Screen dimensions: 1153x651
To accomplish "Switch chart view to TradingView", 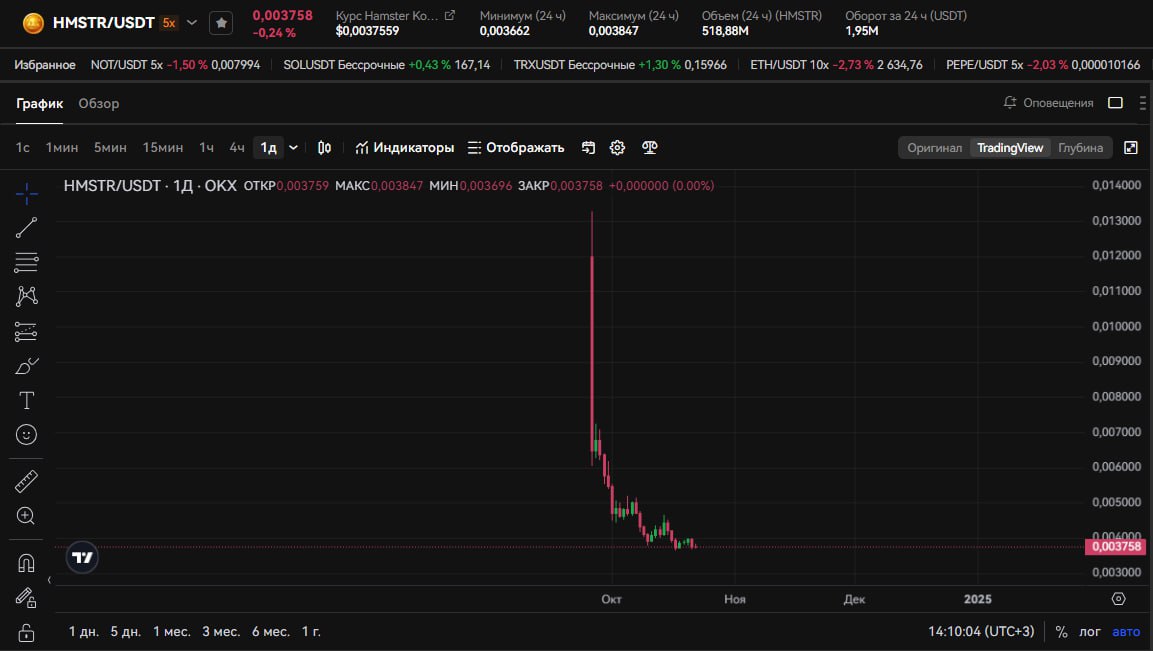I will pos(1010,148).
